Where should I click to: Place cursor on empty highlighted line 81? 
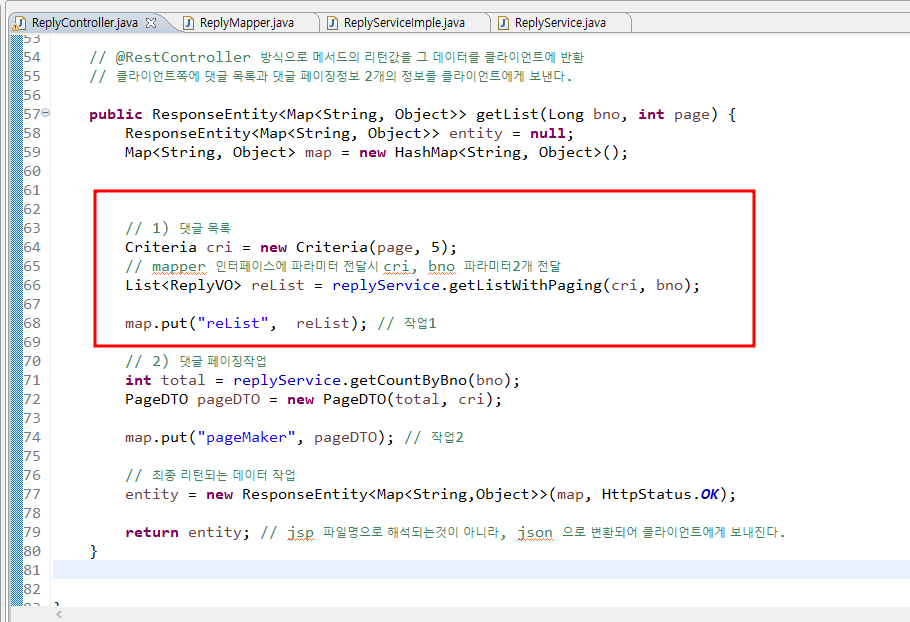(x=481, y=570)
